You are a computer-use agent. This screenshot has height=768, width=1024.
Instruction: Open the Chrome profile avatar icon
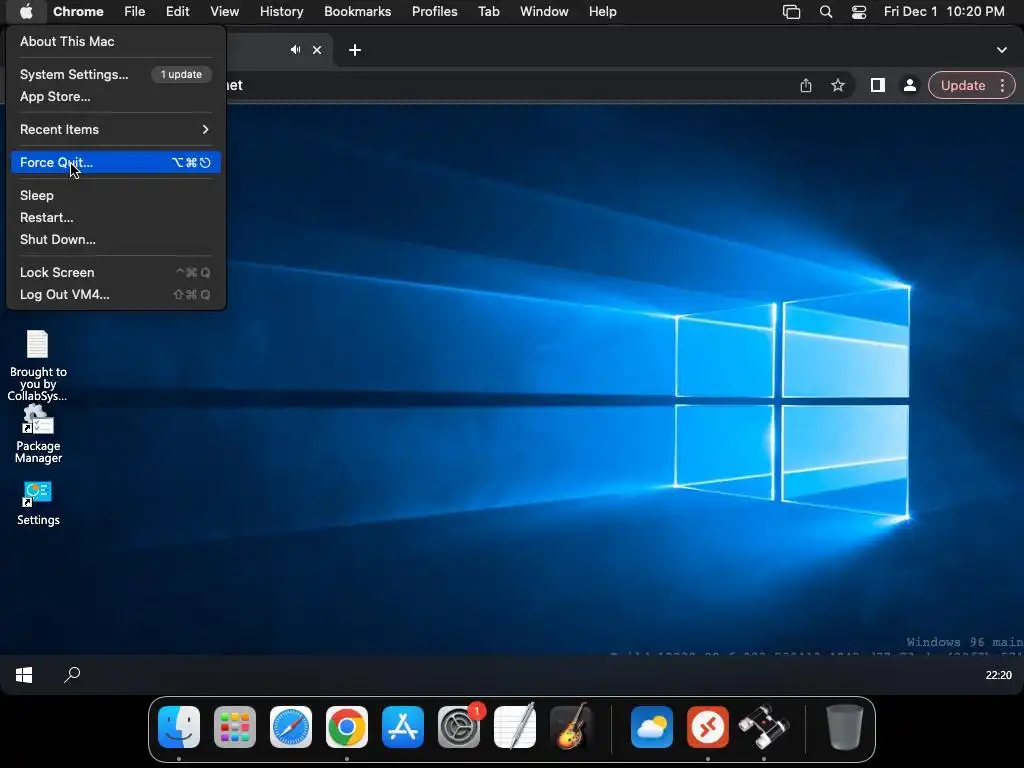(909, 86)
